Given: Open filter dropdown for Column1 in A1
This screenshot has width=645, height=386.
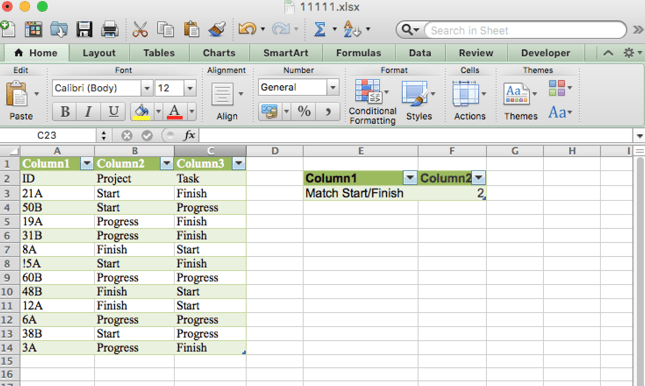Looking at the screenshot, I should tap(86, 163).
